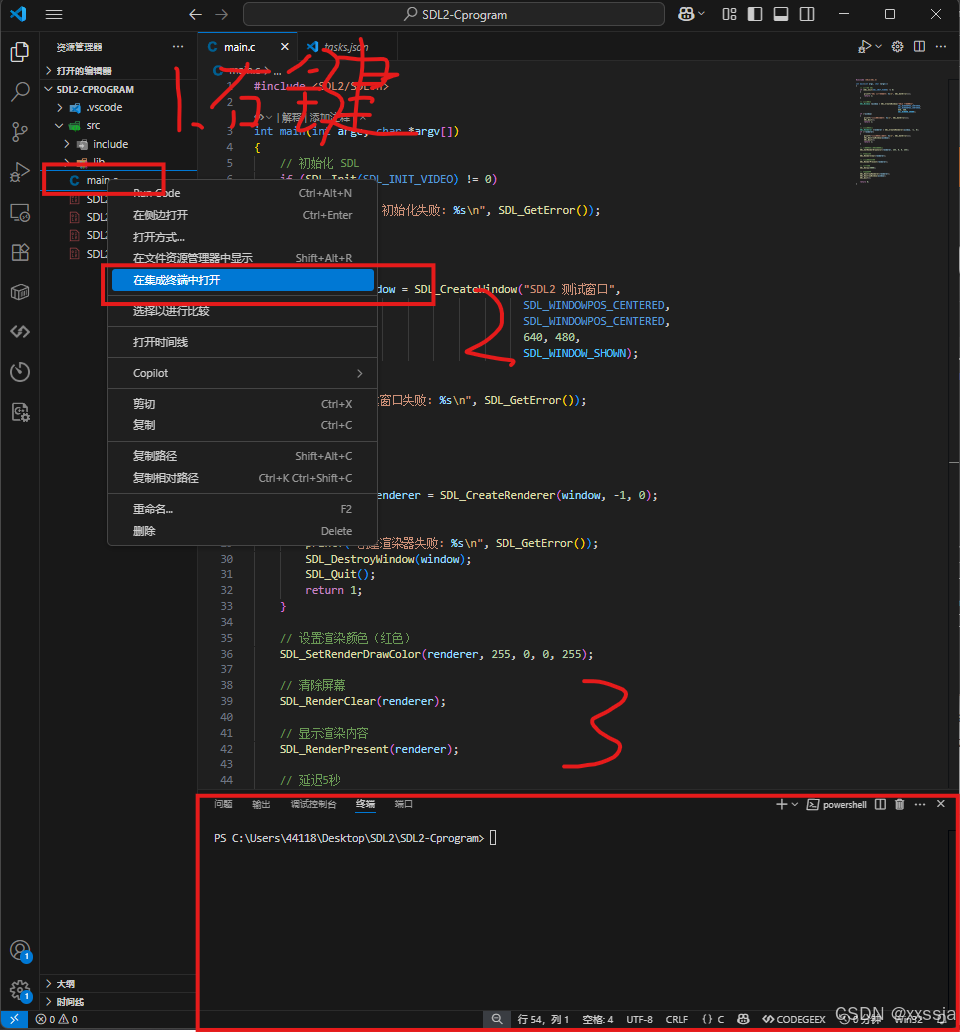Switch to the tasks.json tab
The width and height of the screenshot is (960, 1032).
coord(345,46)
